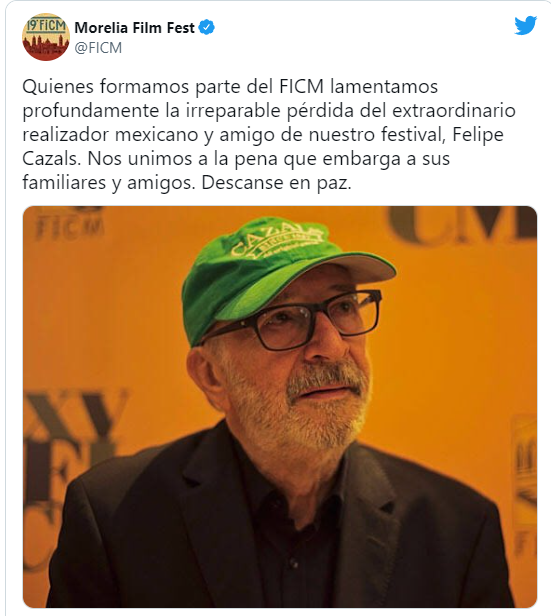Viewport: 551px width, 616px height.
Task: Open the Morelia Film Fest account name
Action: coord(134,28)
